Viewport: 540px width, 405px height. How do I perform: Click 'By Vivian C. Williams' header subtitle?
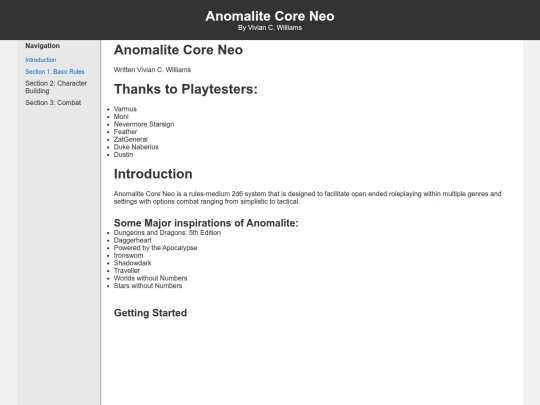pyautogui.click(x=270, y=28)
